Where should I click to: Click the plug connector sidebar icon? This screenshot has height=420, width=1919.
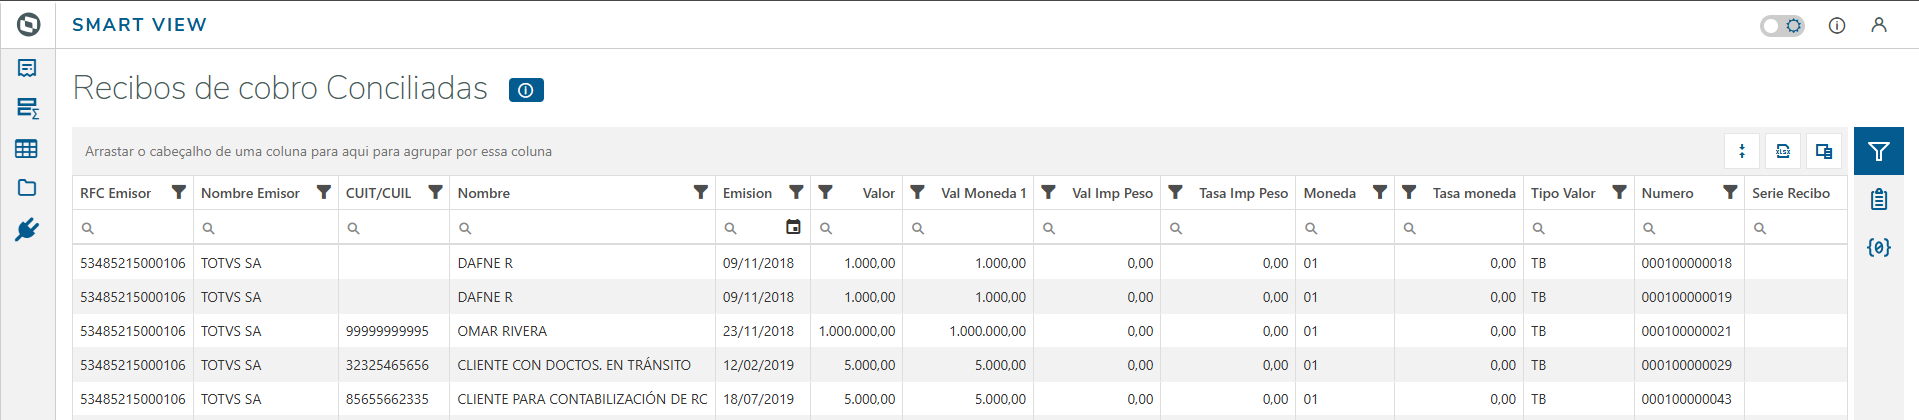(27, 230)
